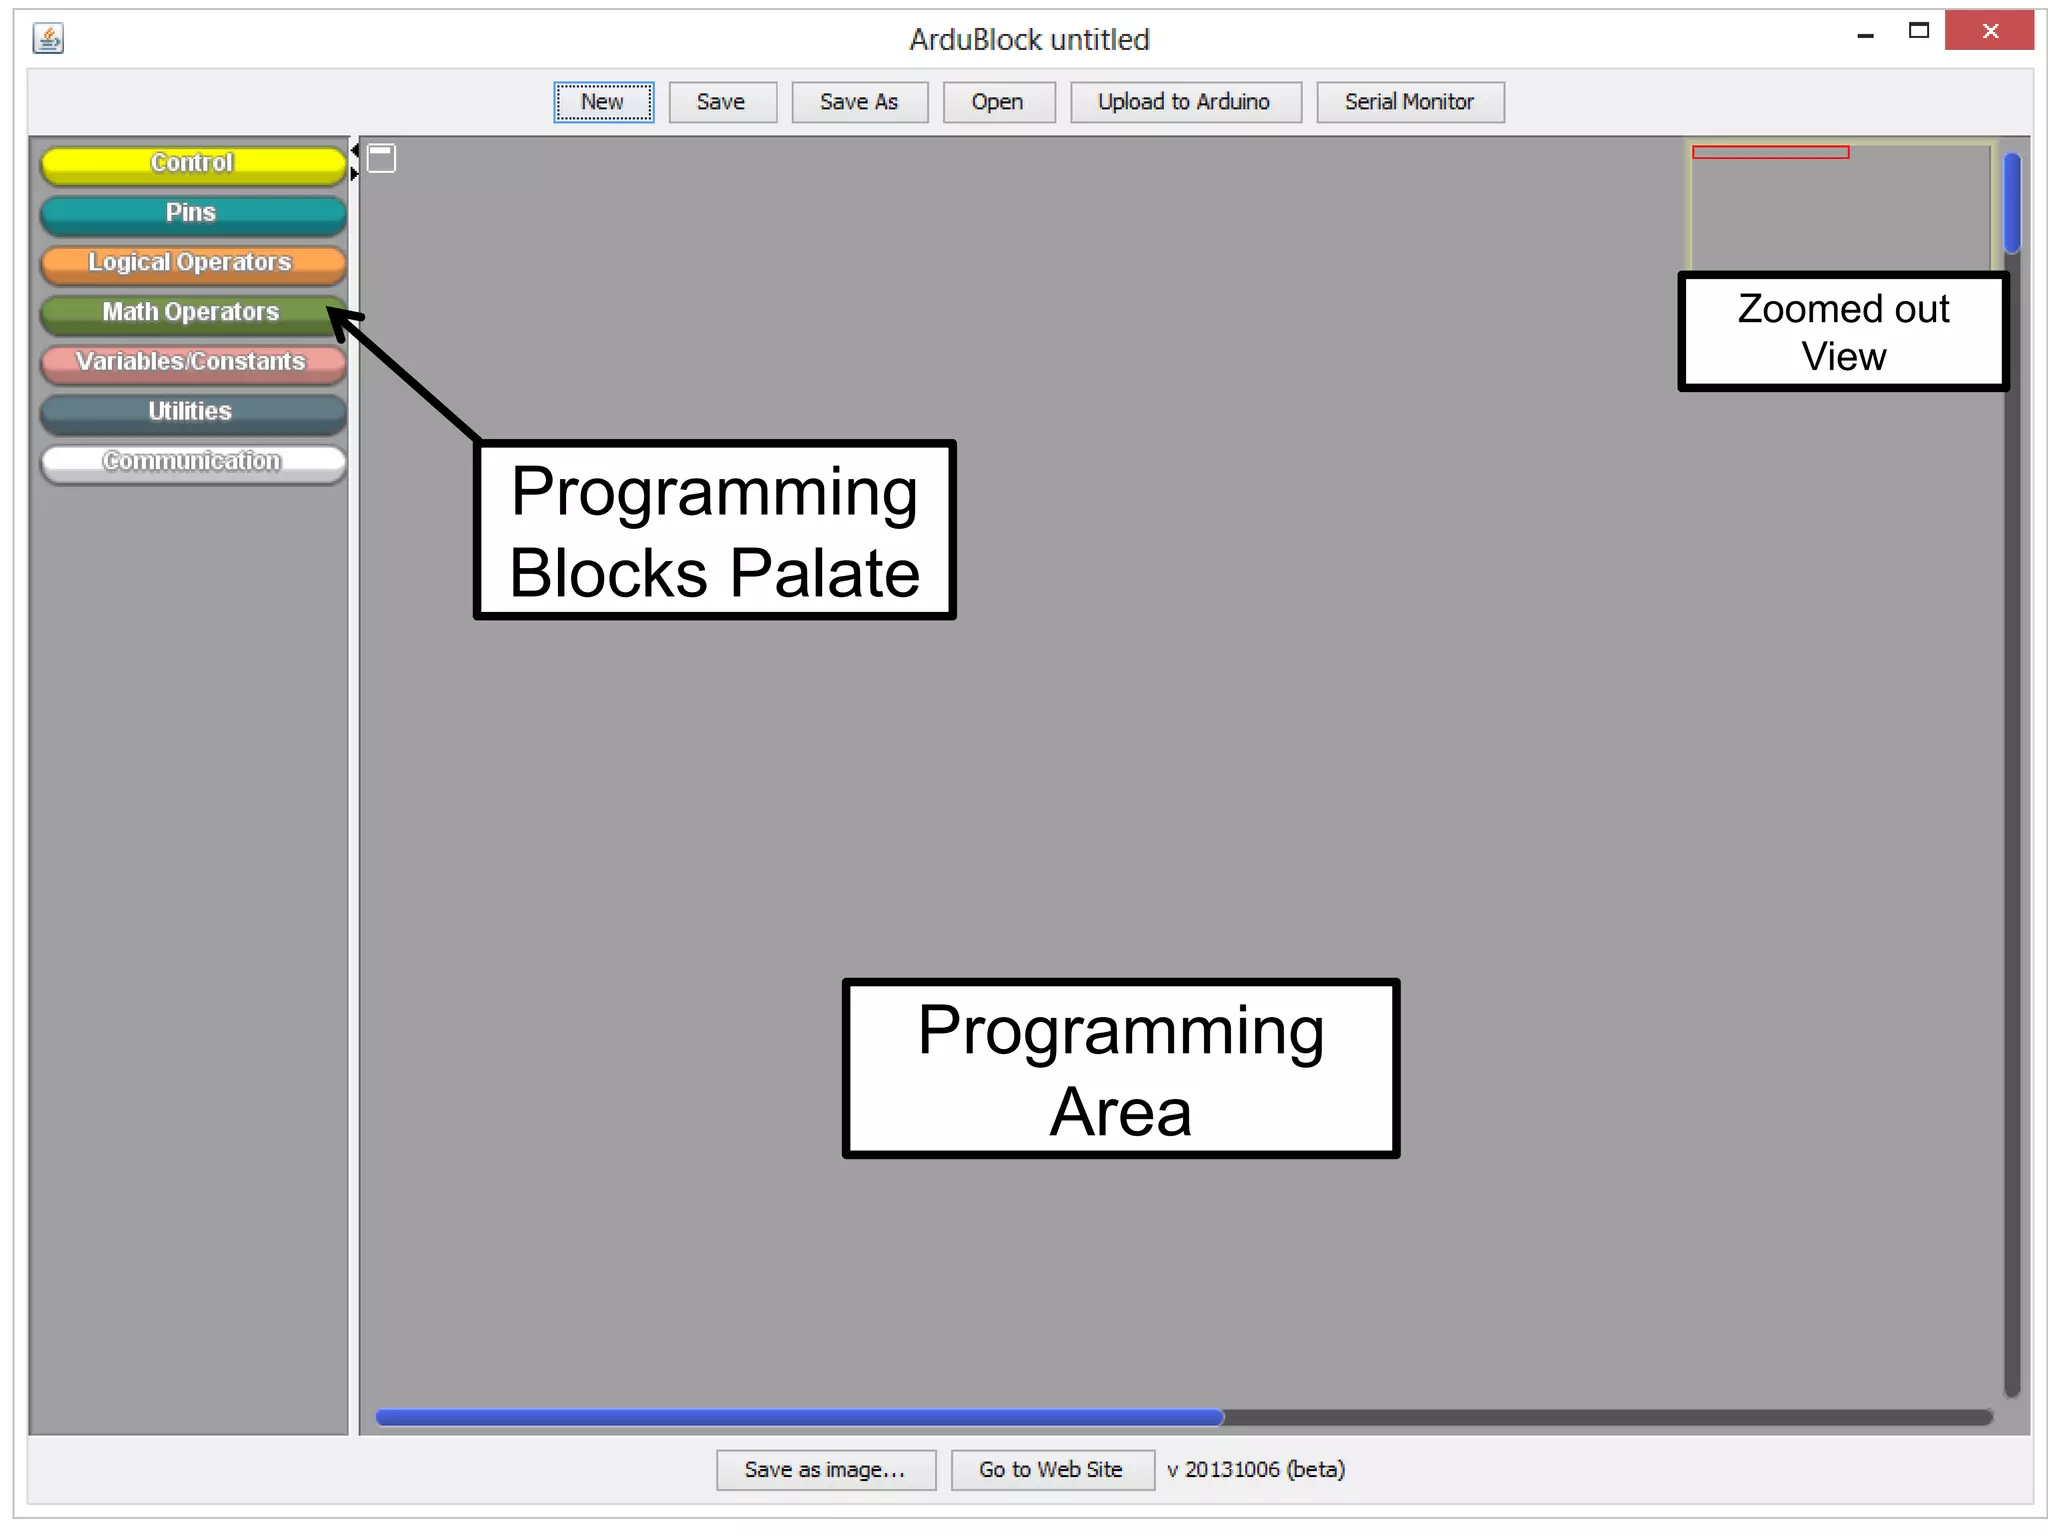Close the ArduBlock window
Image resolution: width=2048 pixels, height=1536 pixels.
[1989, 31]
